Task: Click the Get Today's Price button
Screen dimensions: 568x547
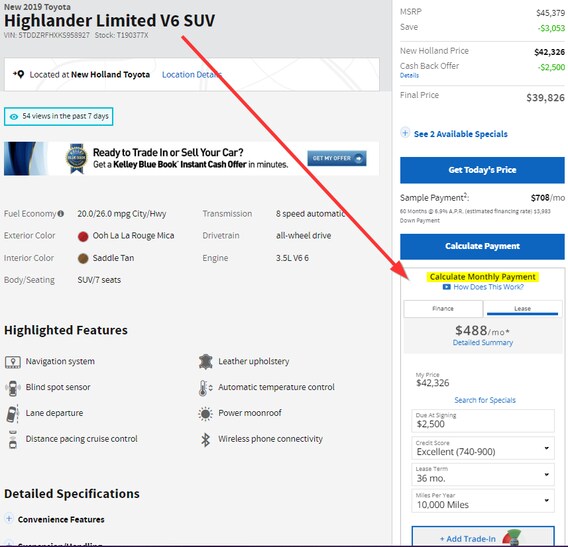Action: pos(482,170)
